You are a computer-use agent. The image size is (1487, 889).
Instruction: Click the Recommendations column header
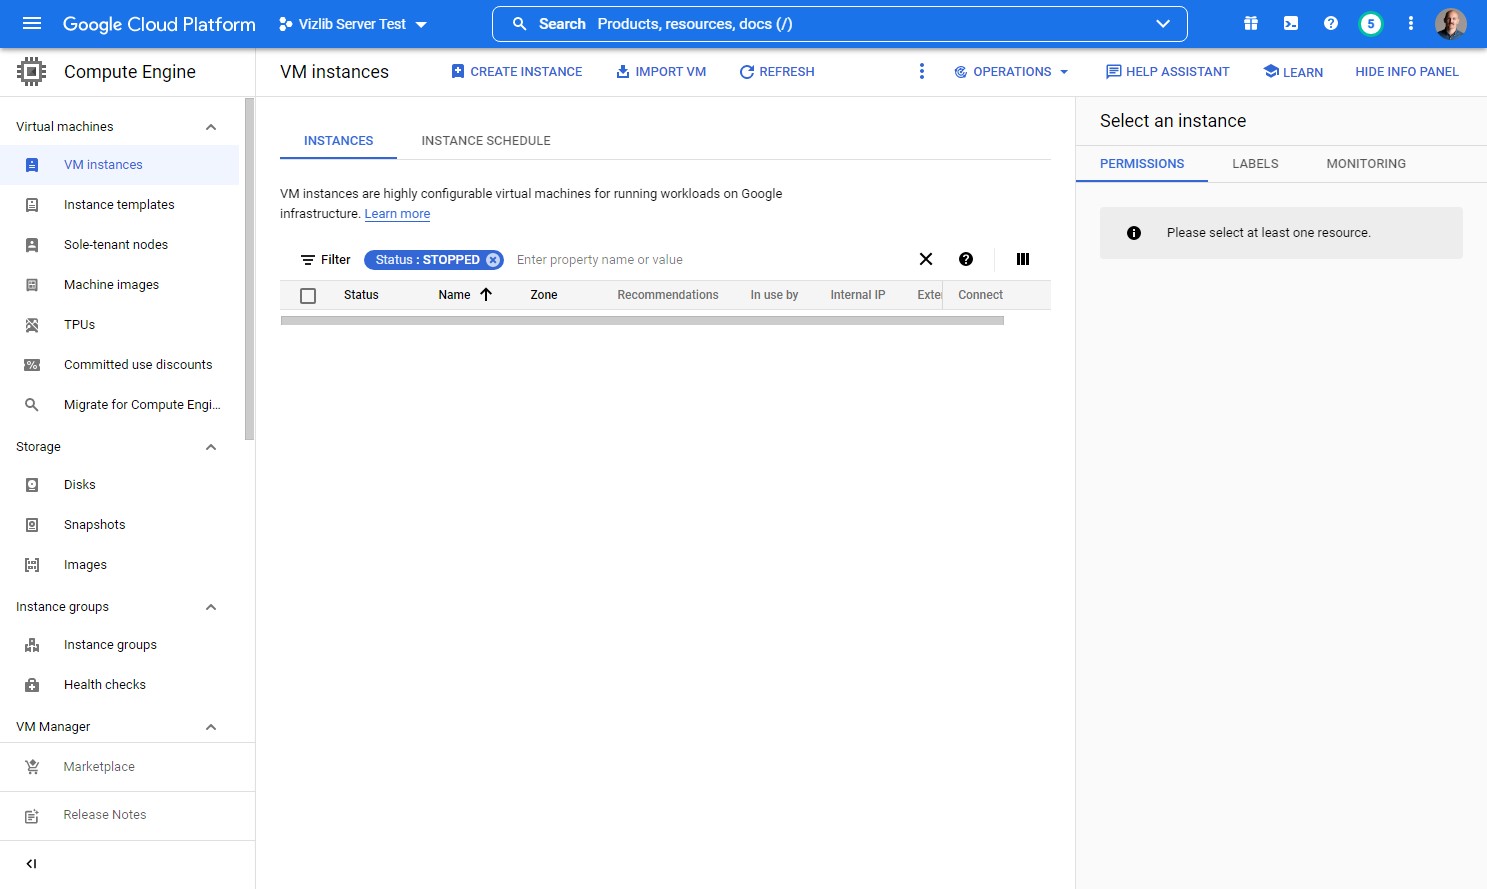[668, 295]
